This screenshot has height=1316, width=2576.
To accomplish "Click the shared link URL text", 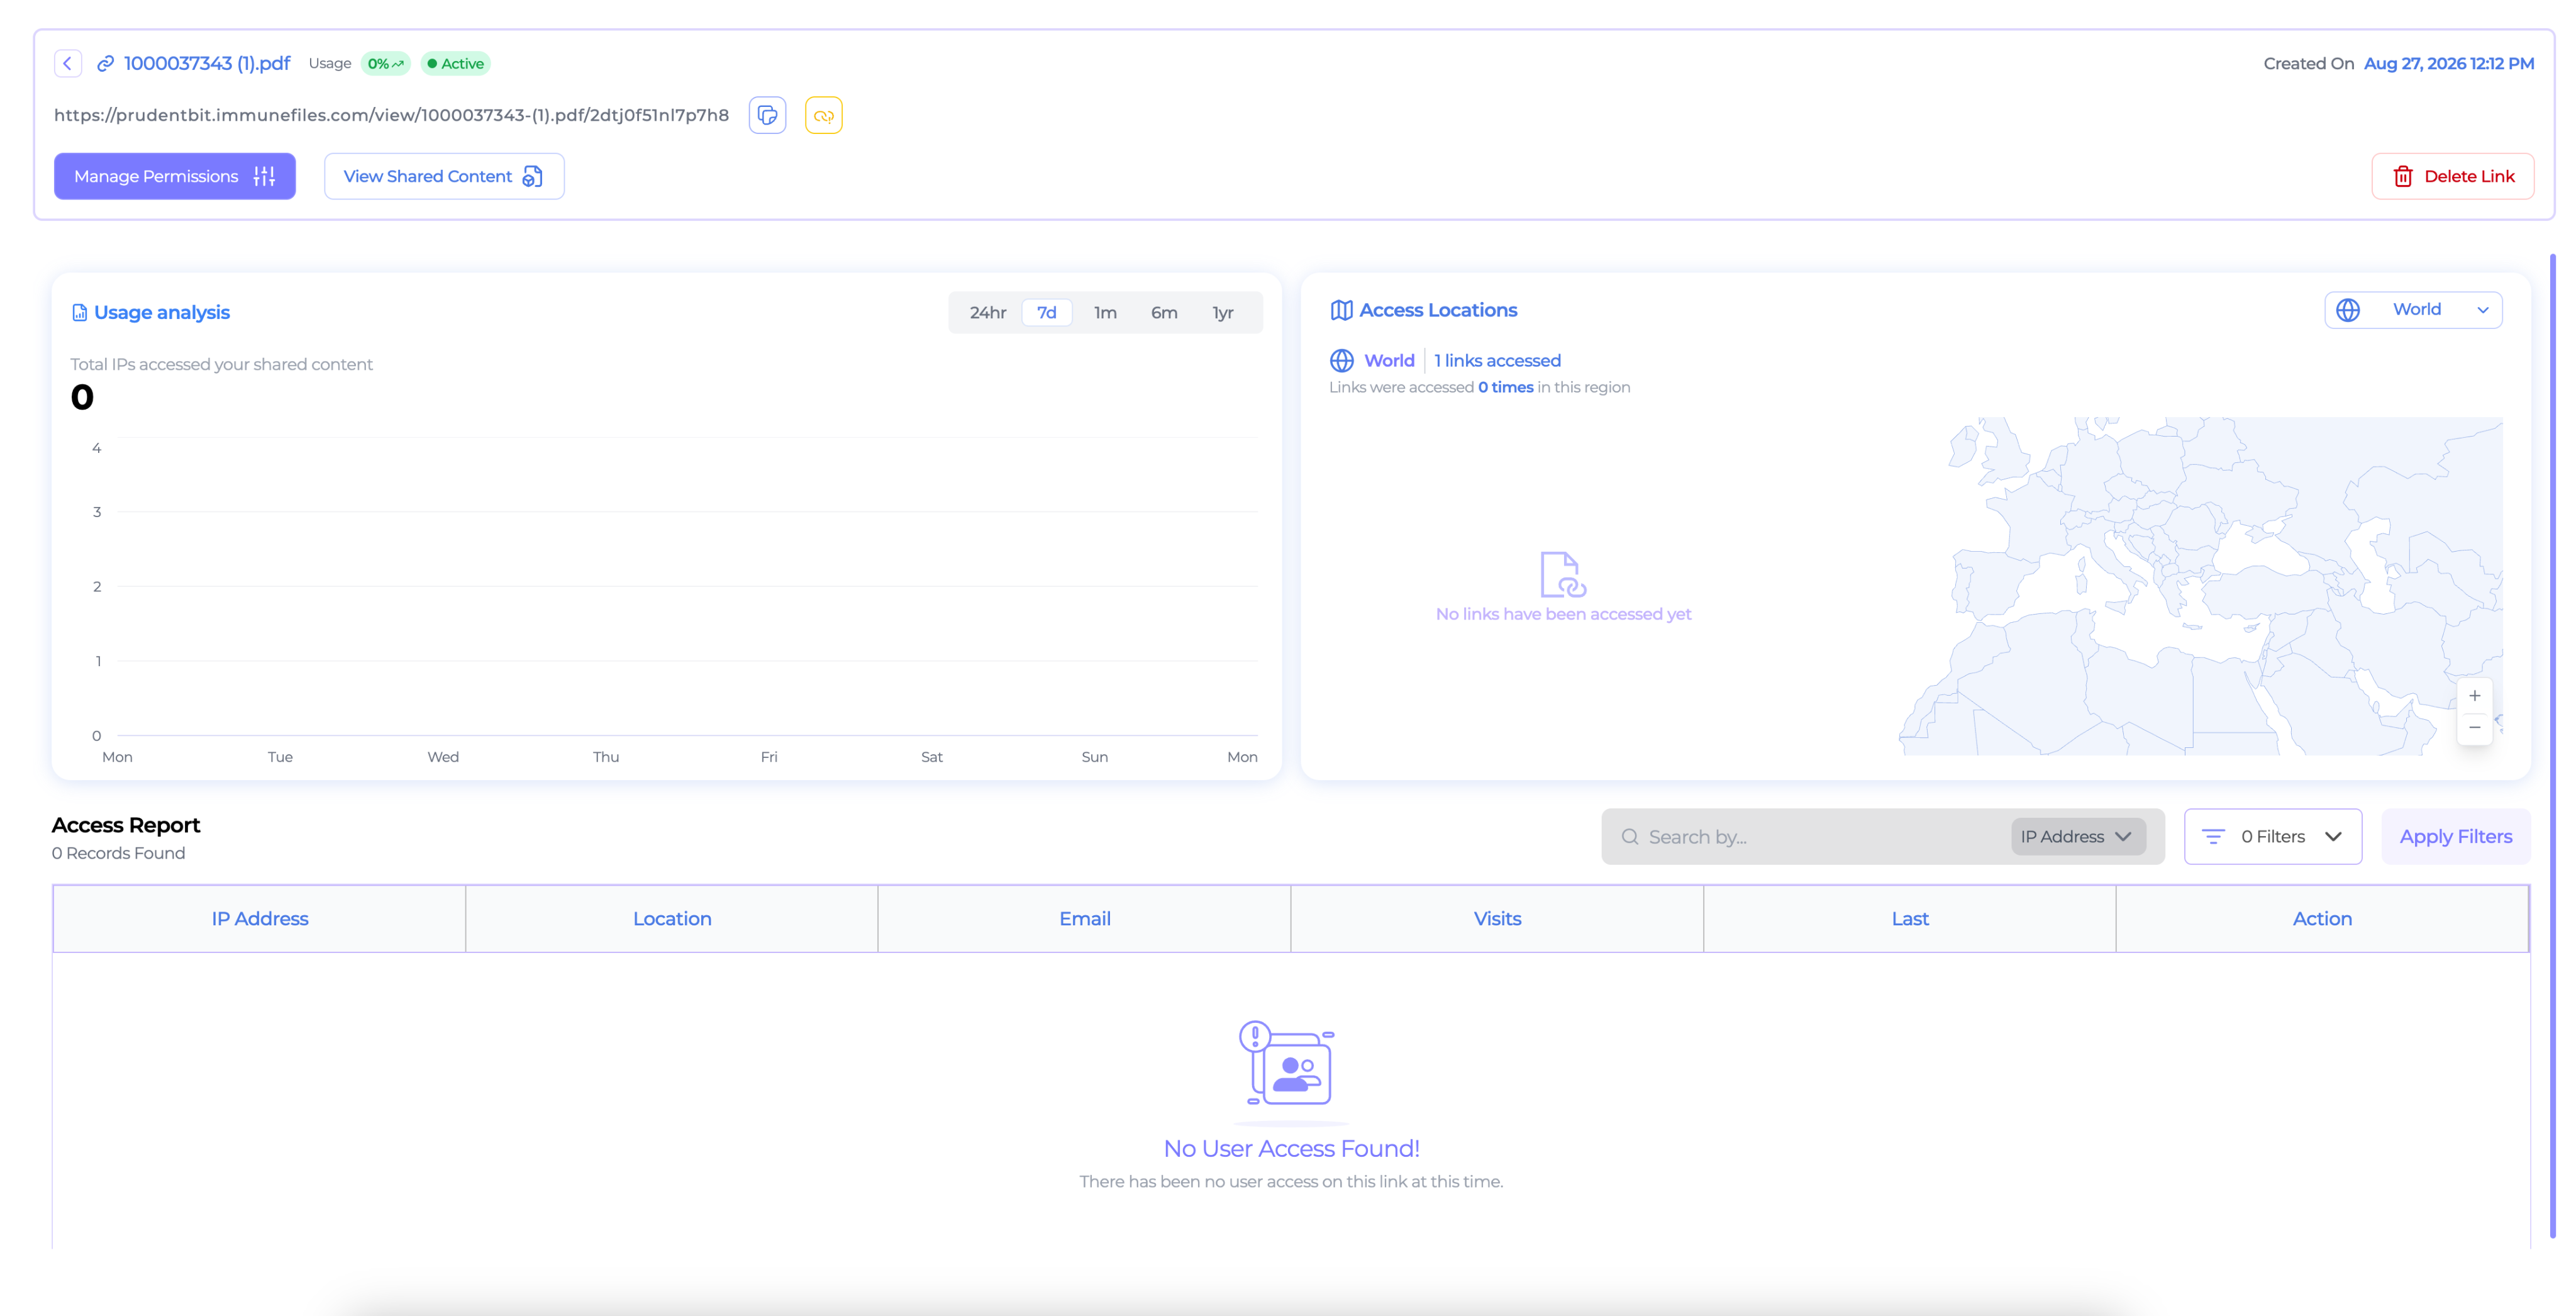I will [391, 115].
